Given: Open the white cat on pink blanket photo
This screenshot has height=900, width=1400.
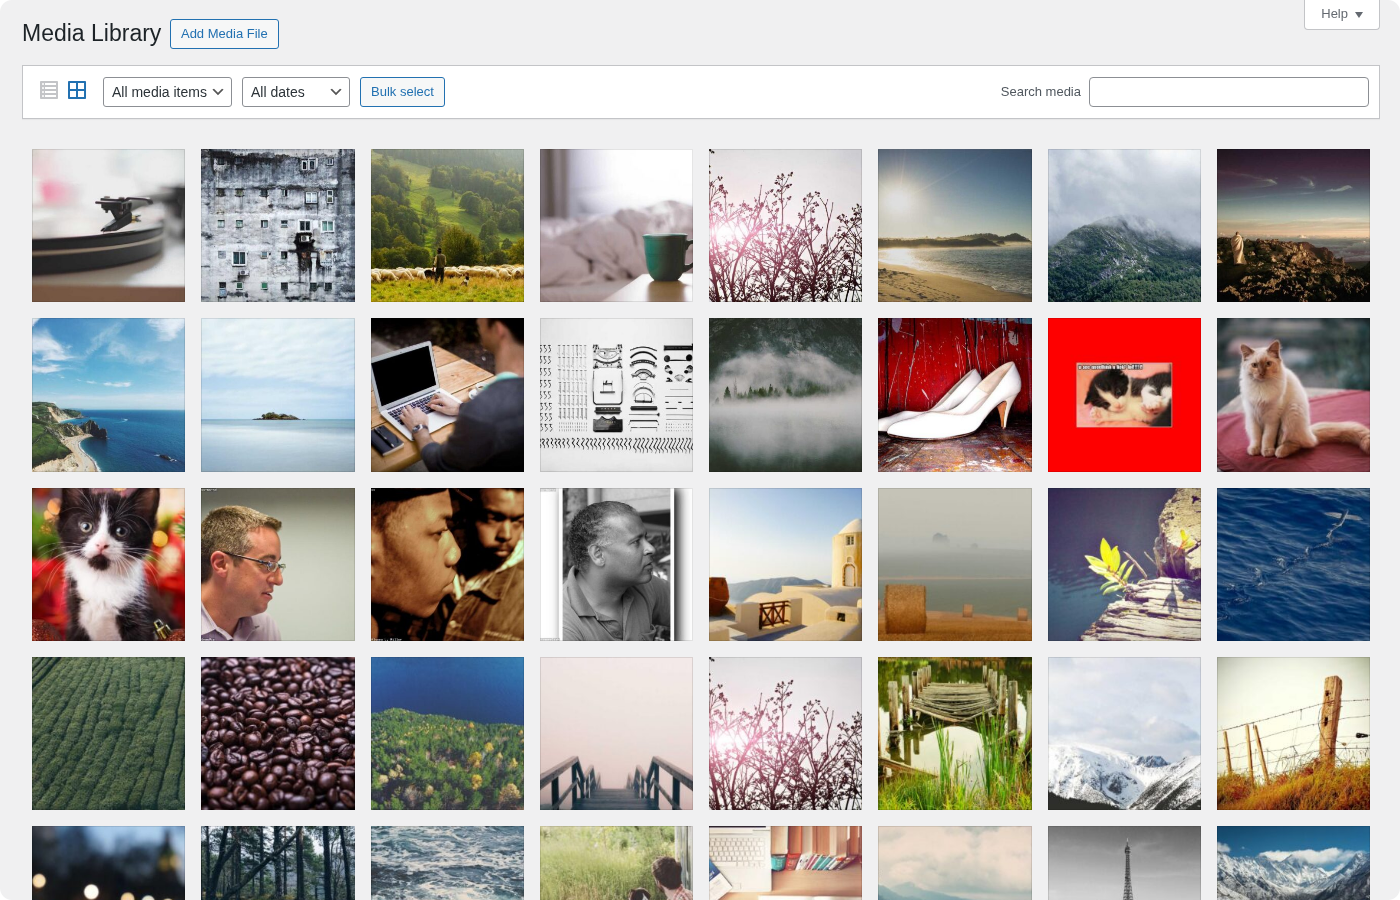Looking at the screenshot, I should (1293, 394).
